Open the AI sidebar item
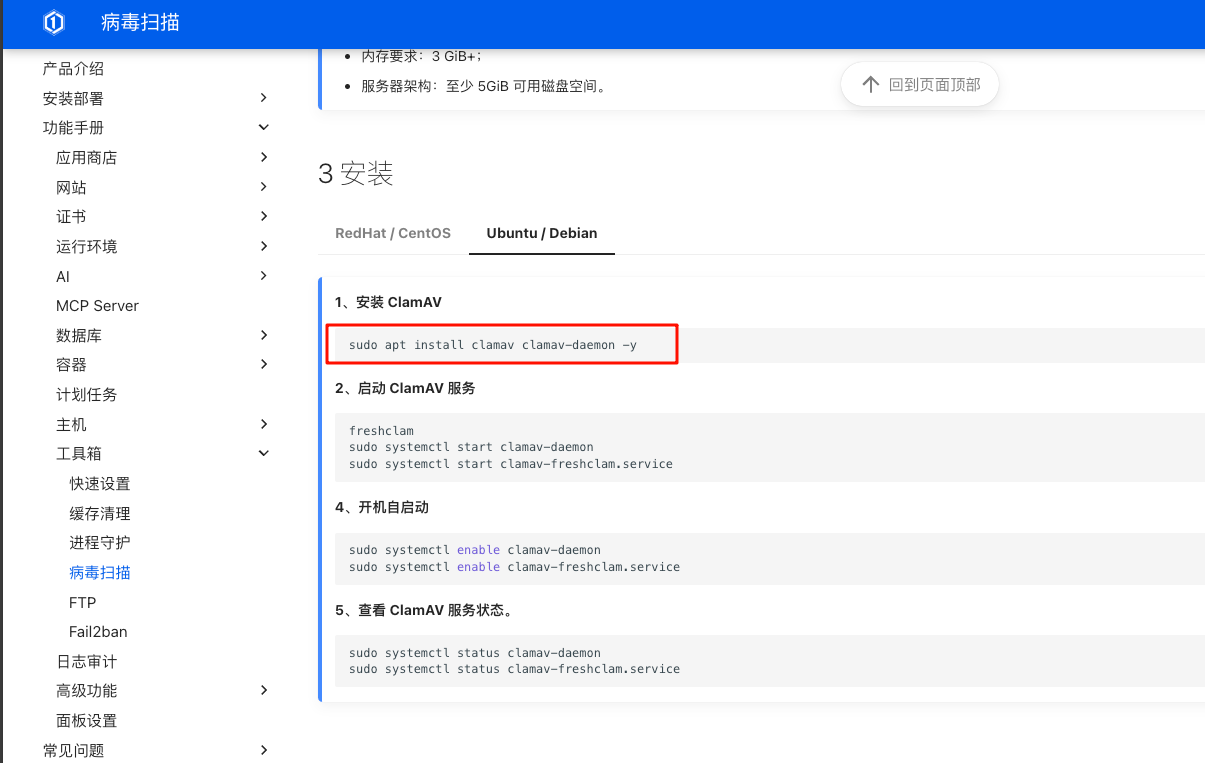Screen dimensions: 1205x763 [63, 277]
